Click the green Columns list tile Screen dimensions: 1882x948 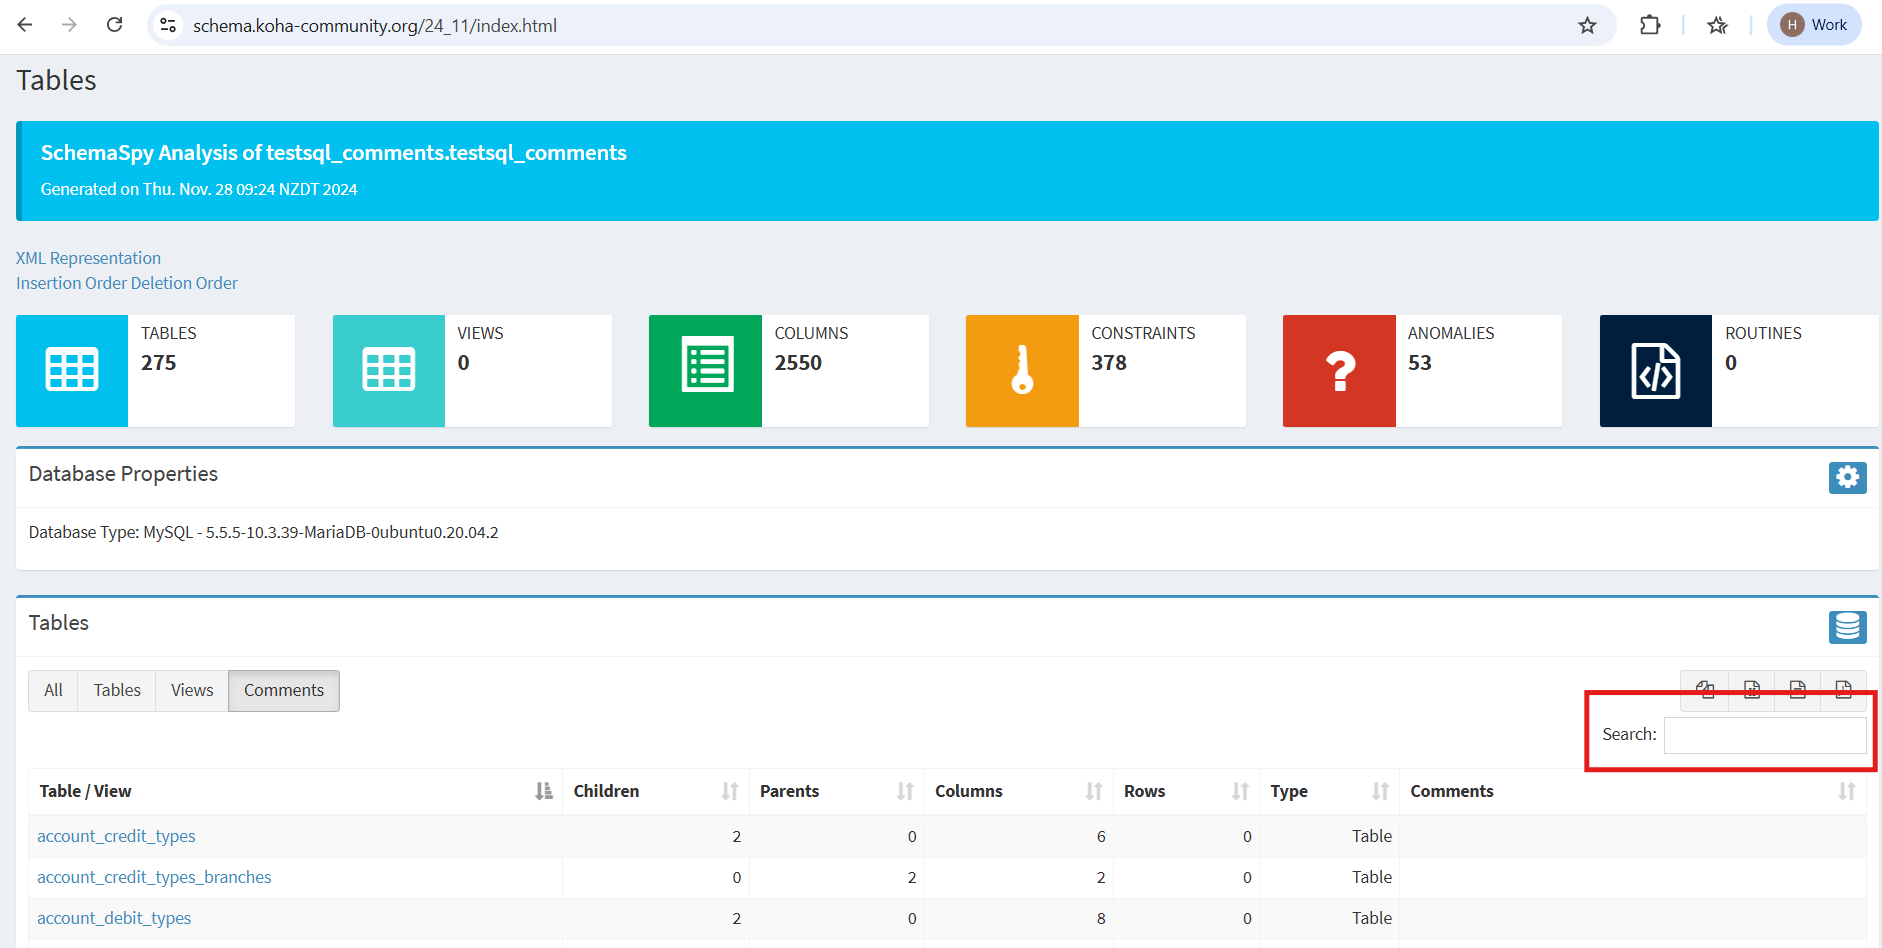coord(705,371)
